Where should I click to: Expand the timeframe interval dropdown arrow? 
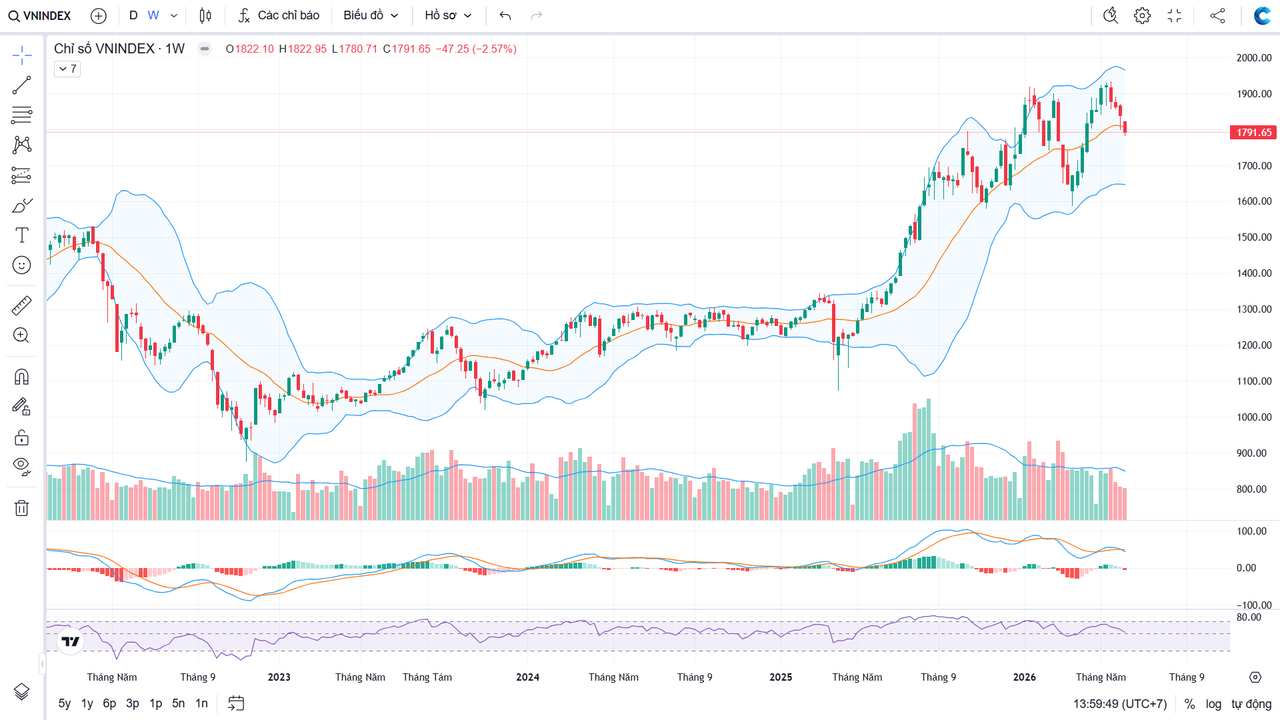[x=175, y=15]
